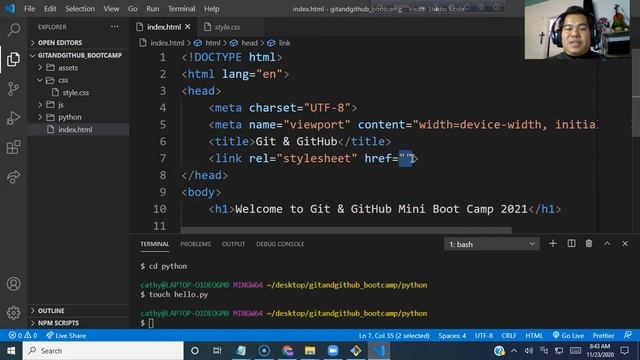640x360 pixels.
Task: Close the terminal panel
Action: coord(625,244)
